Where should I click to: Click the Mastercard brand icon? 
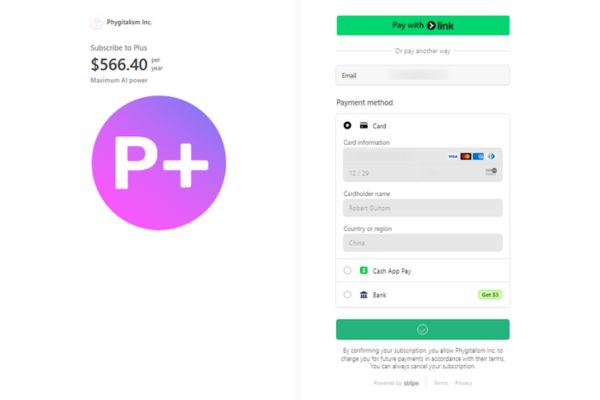466,157
